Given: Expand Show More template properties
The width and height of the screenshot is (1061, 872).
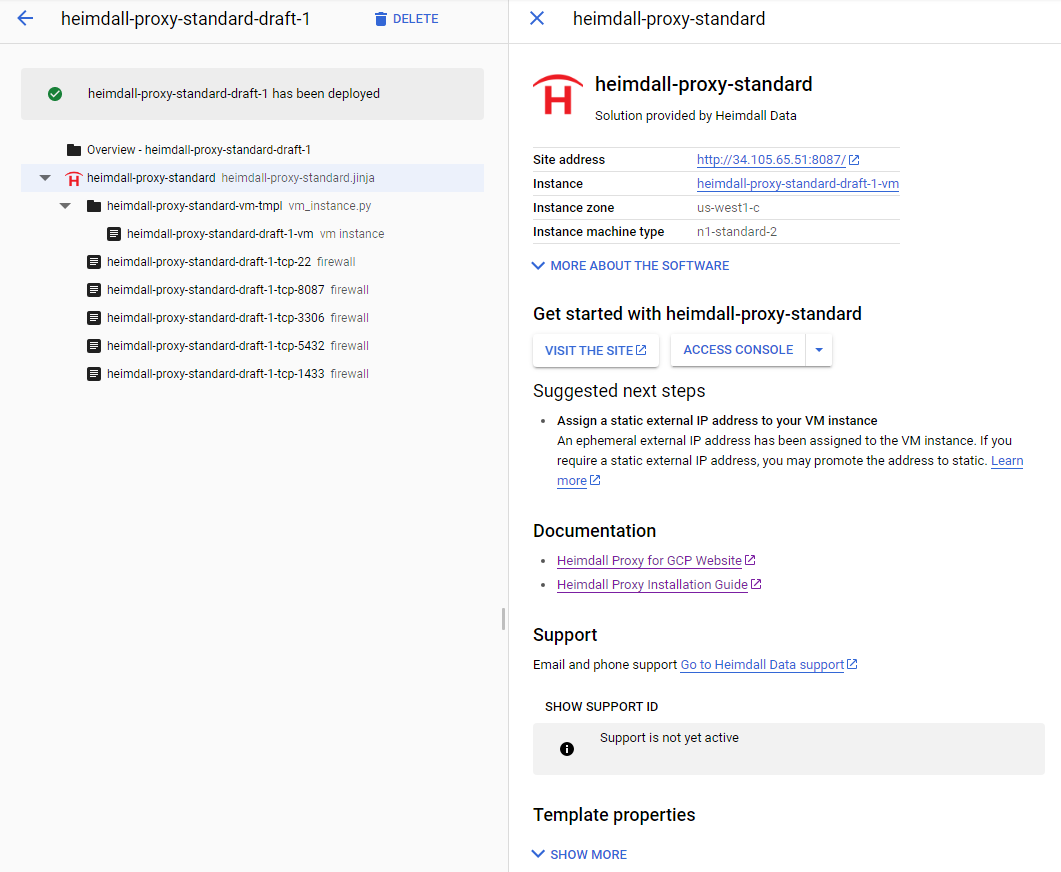Looking at the screenshot, I should point(580,855).
